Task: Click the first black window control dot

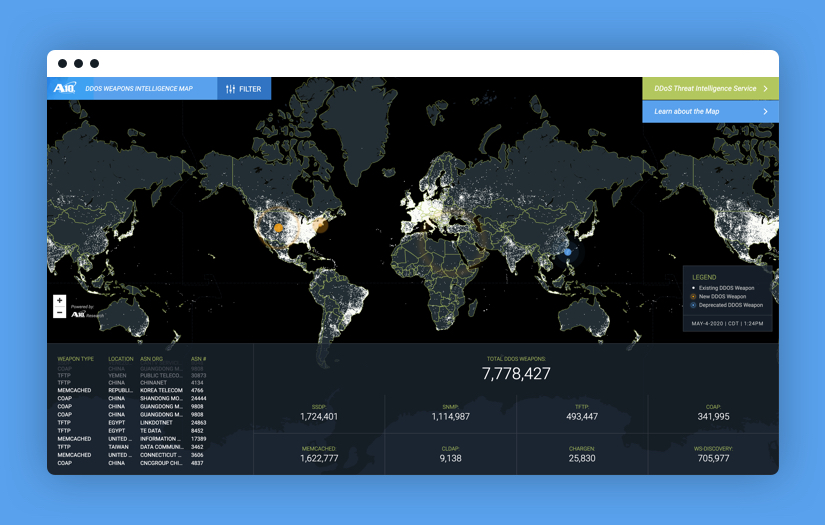Action: coord(62,64)
